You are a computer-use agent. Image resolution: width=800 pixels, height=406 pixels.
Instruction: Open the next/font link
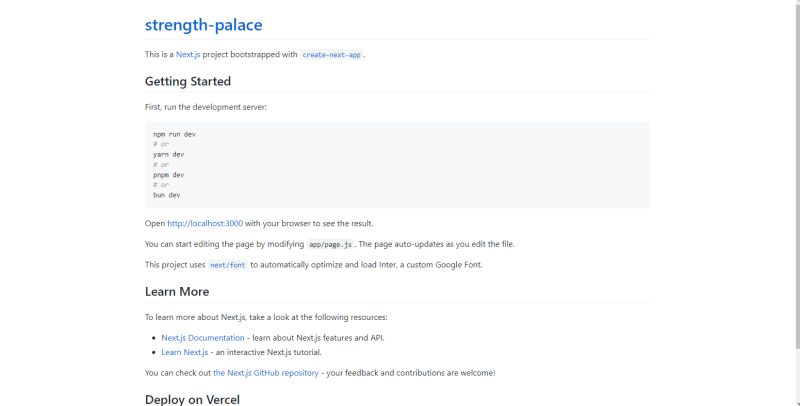click(x=226, y=265)
